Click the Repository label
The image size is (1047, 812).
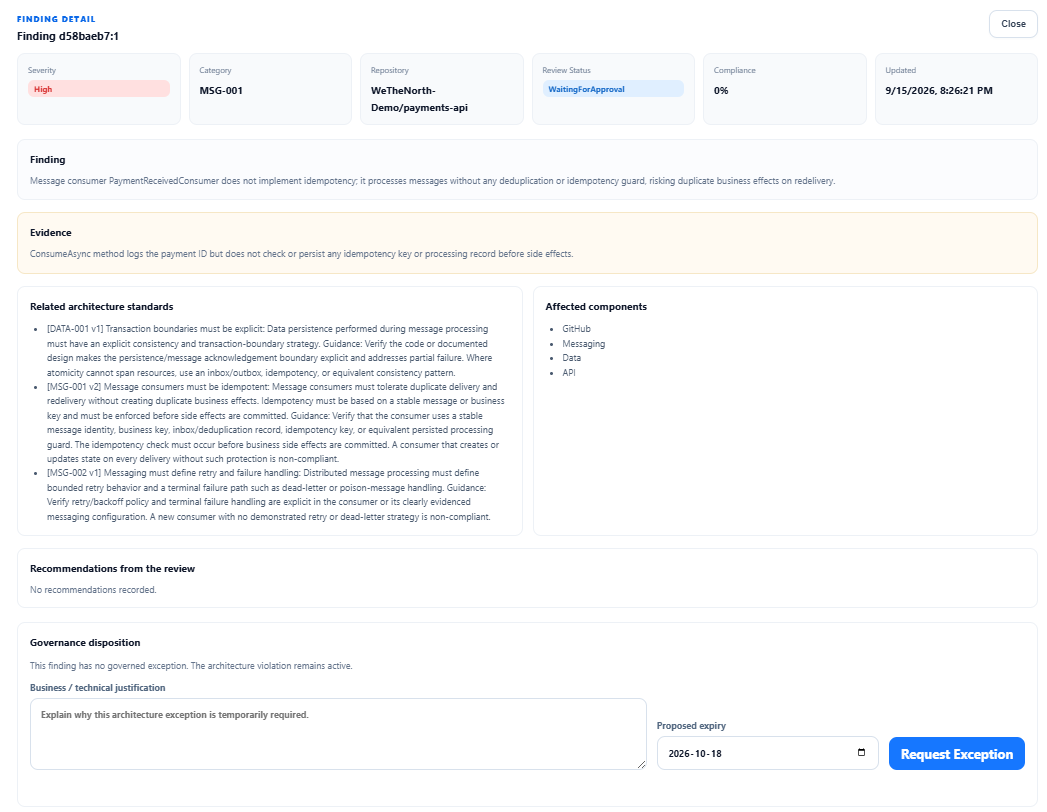(389, 70)
